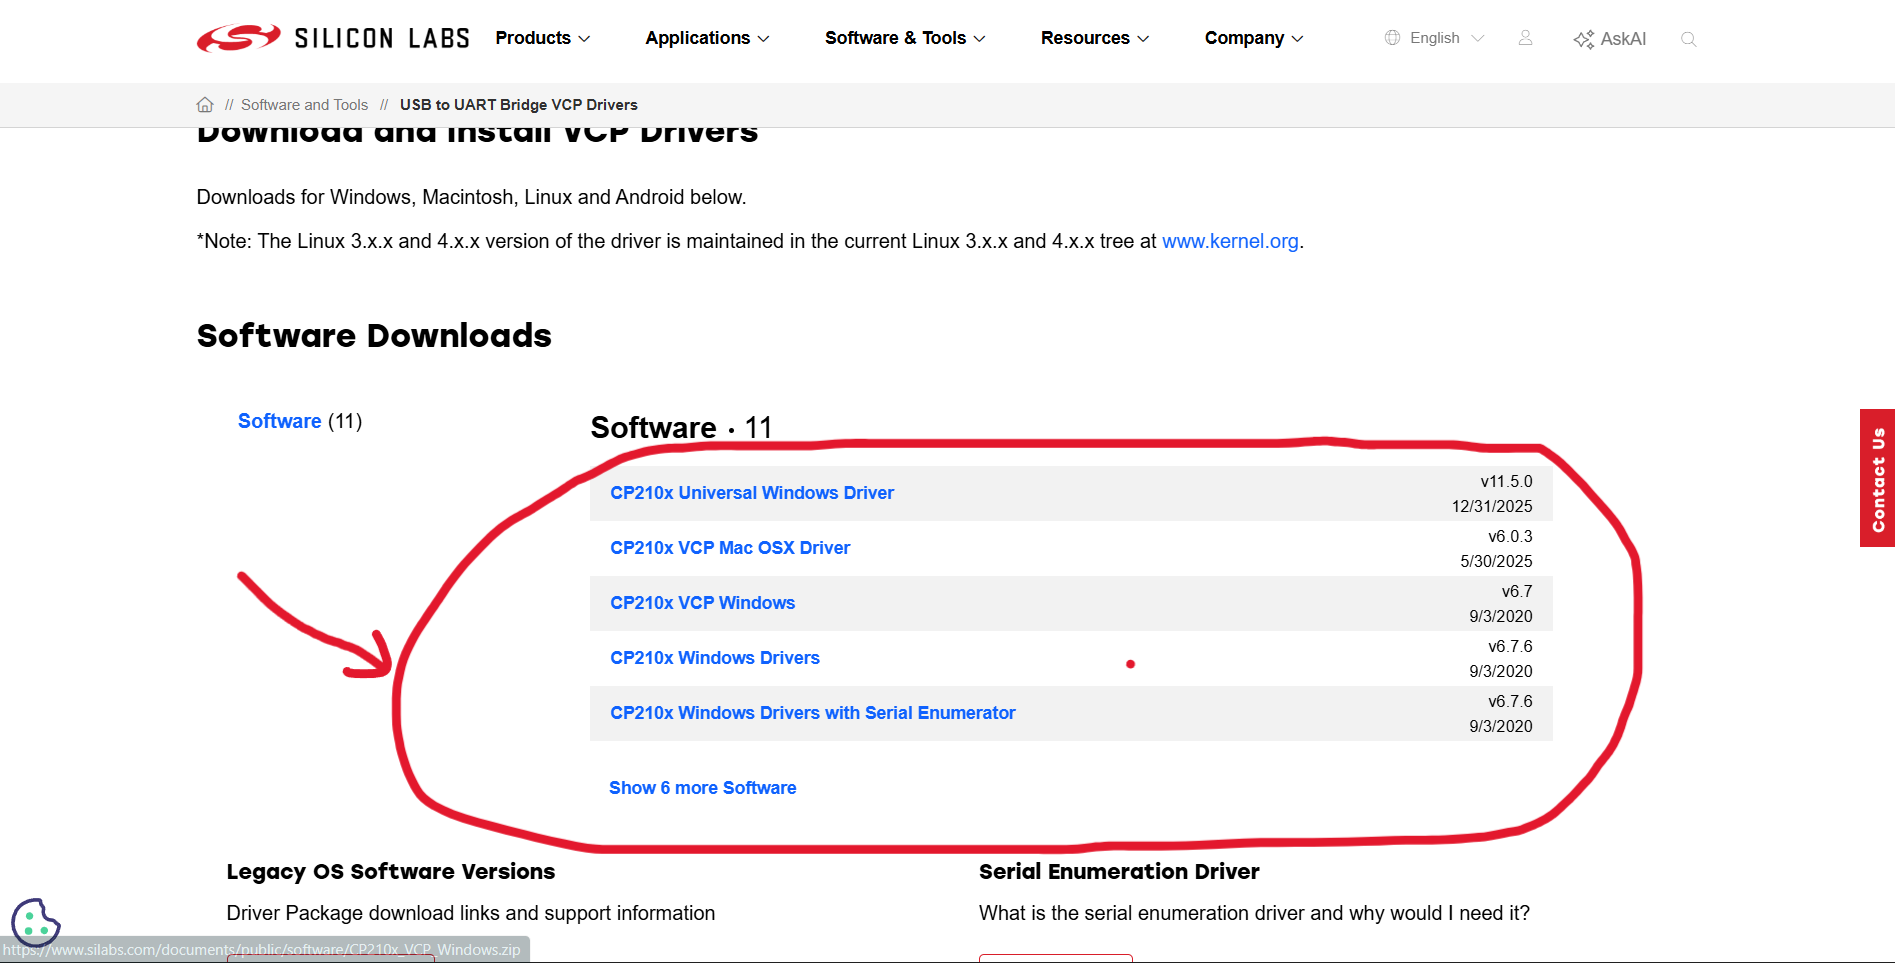Open the English language dropdown

1446,38
